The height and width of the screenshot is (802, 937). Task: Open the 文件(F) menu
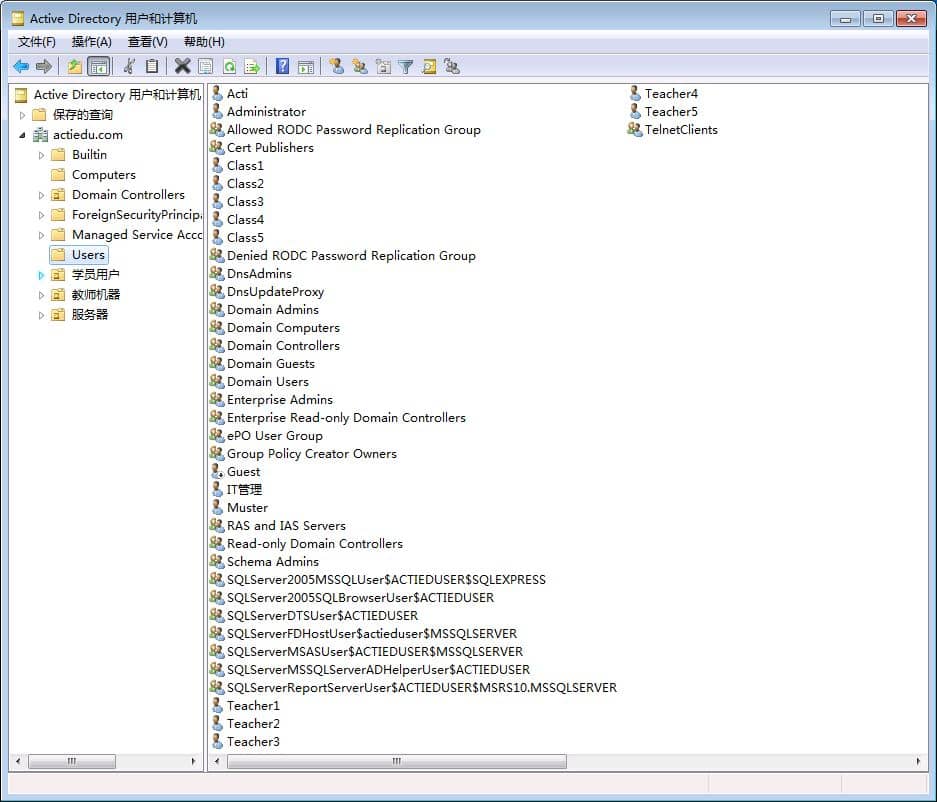[x=36, y=42]
